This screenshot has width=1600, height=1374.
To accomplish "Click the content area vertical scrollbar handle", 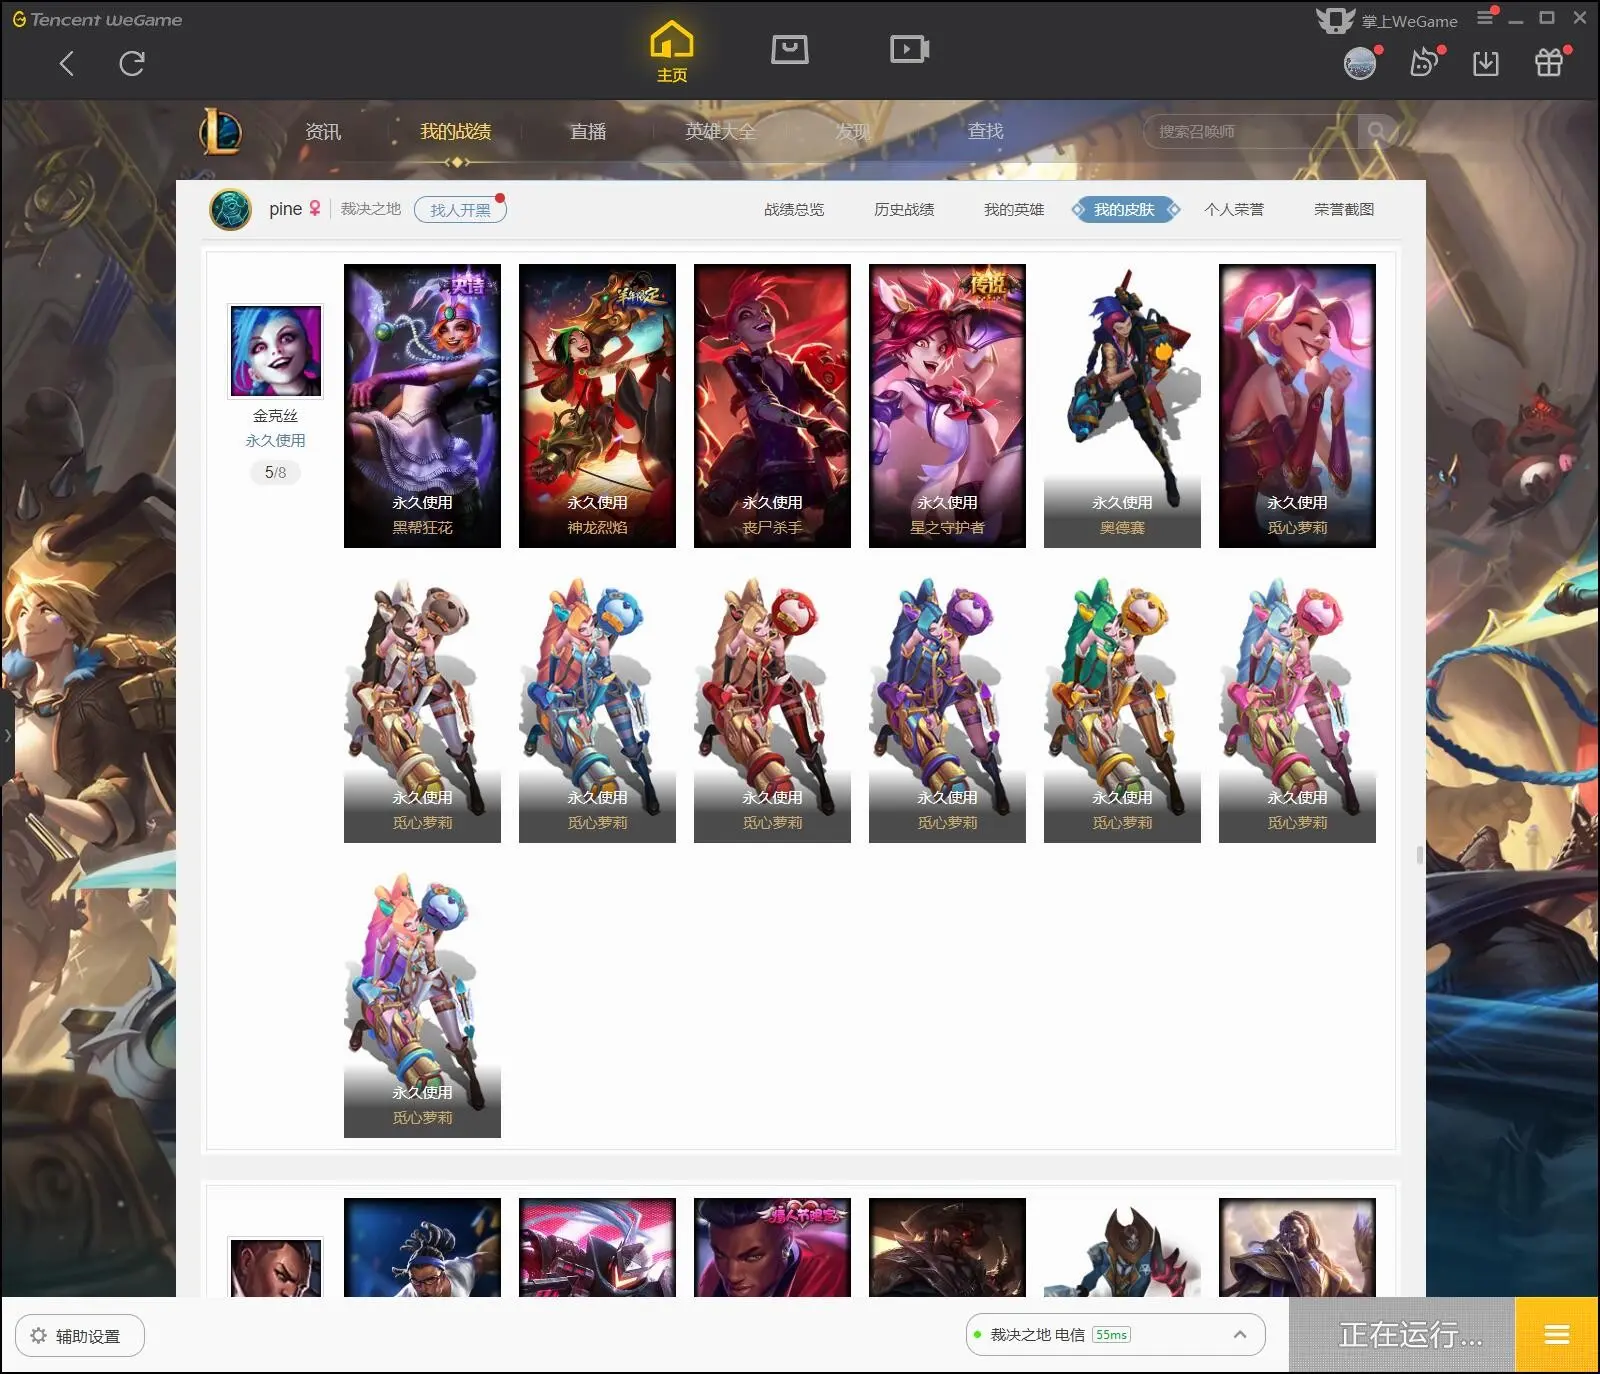I will (x=1420, y=856).
